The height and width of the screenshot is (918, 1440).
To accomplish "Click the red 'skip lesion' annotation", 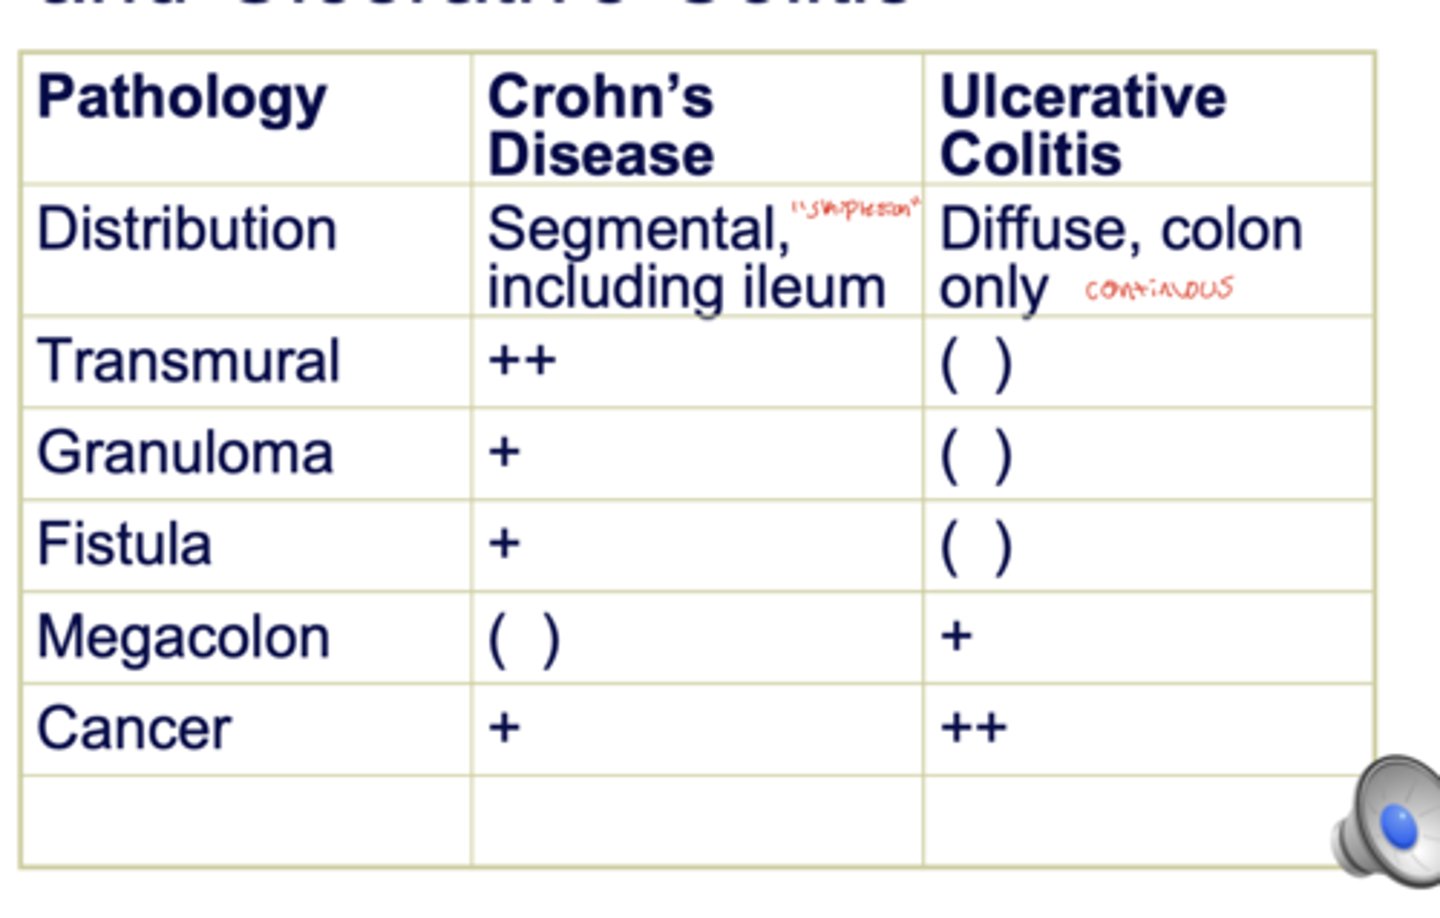I will coord(854,209).
